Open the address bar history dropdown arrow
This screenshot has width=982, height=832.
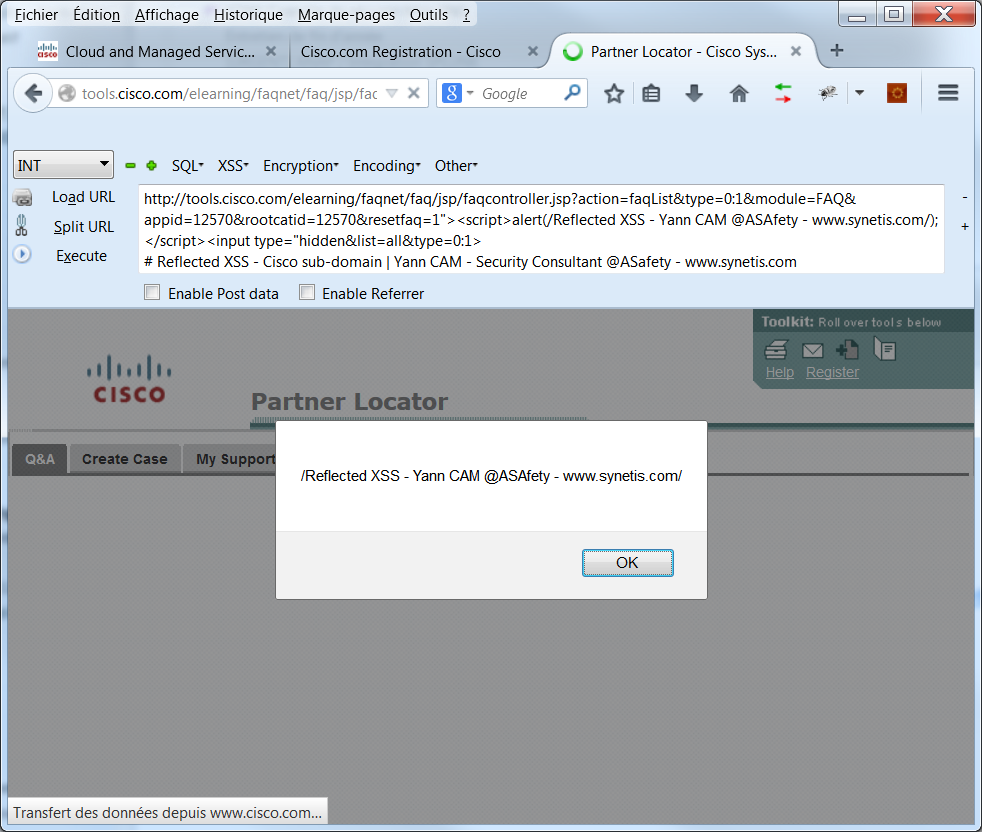point(392,93)
